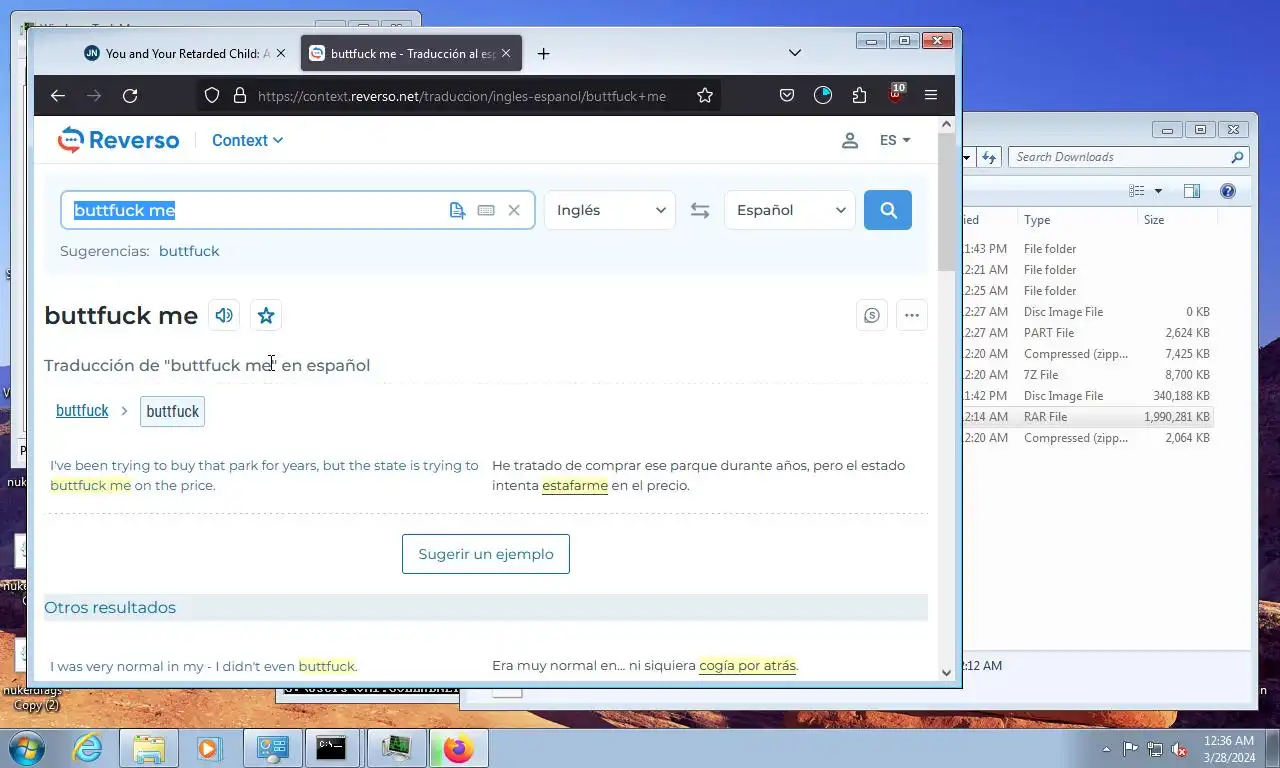Image resolution: width=1280 pixels, height=768 pixels.
Task: Select the PART File row in Explorer
Action: 1087,333
